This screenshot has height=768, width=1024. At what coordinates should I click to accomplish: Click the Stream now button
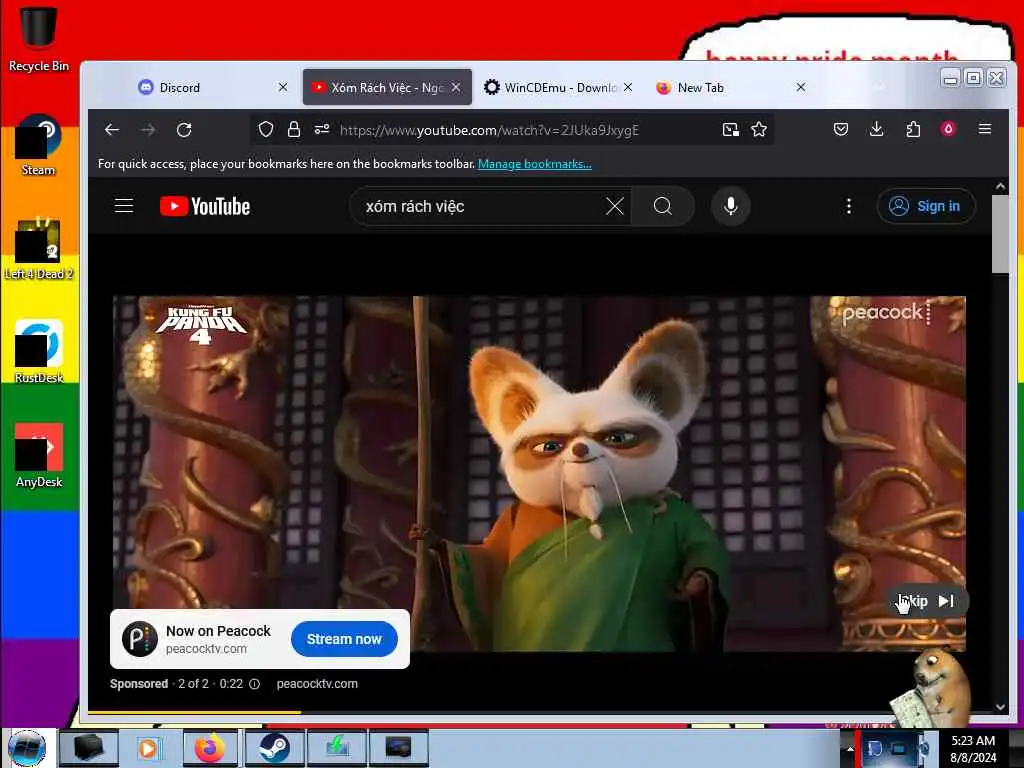click(344, 639)
